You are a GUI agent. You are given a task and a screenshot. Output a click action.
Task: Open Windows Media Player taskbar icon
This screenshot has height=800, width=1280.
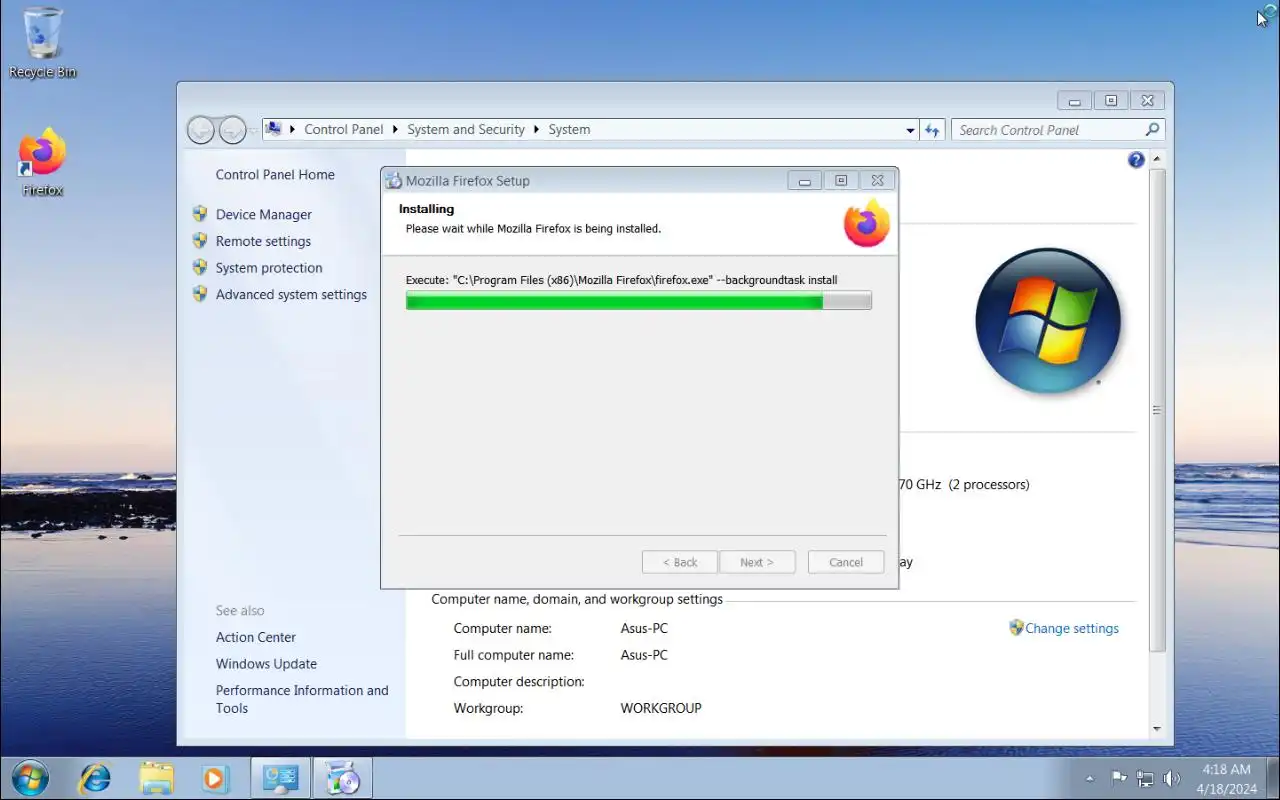tap(215, 778)
